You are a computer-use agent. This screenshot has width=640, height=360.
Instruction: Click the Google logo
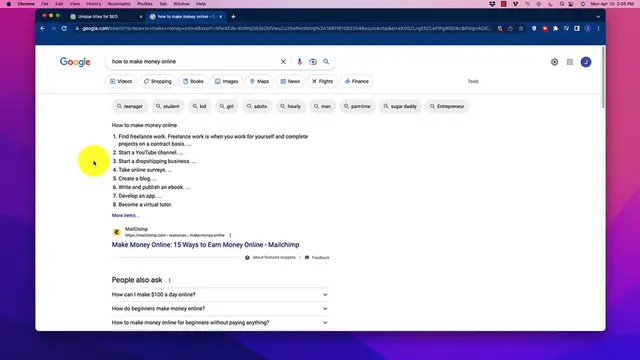(x=75, y=62)
